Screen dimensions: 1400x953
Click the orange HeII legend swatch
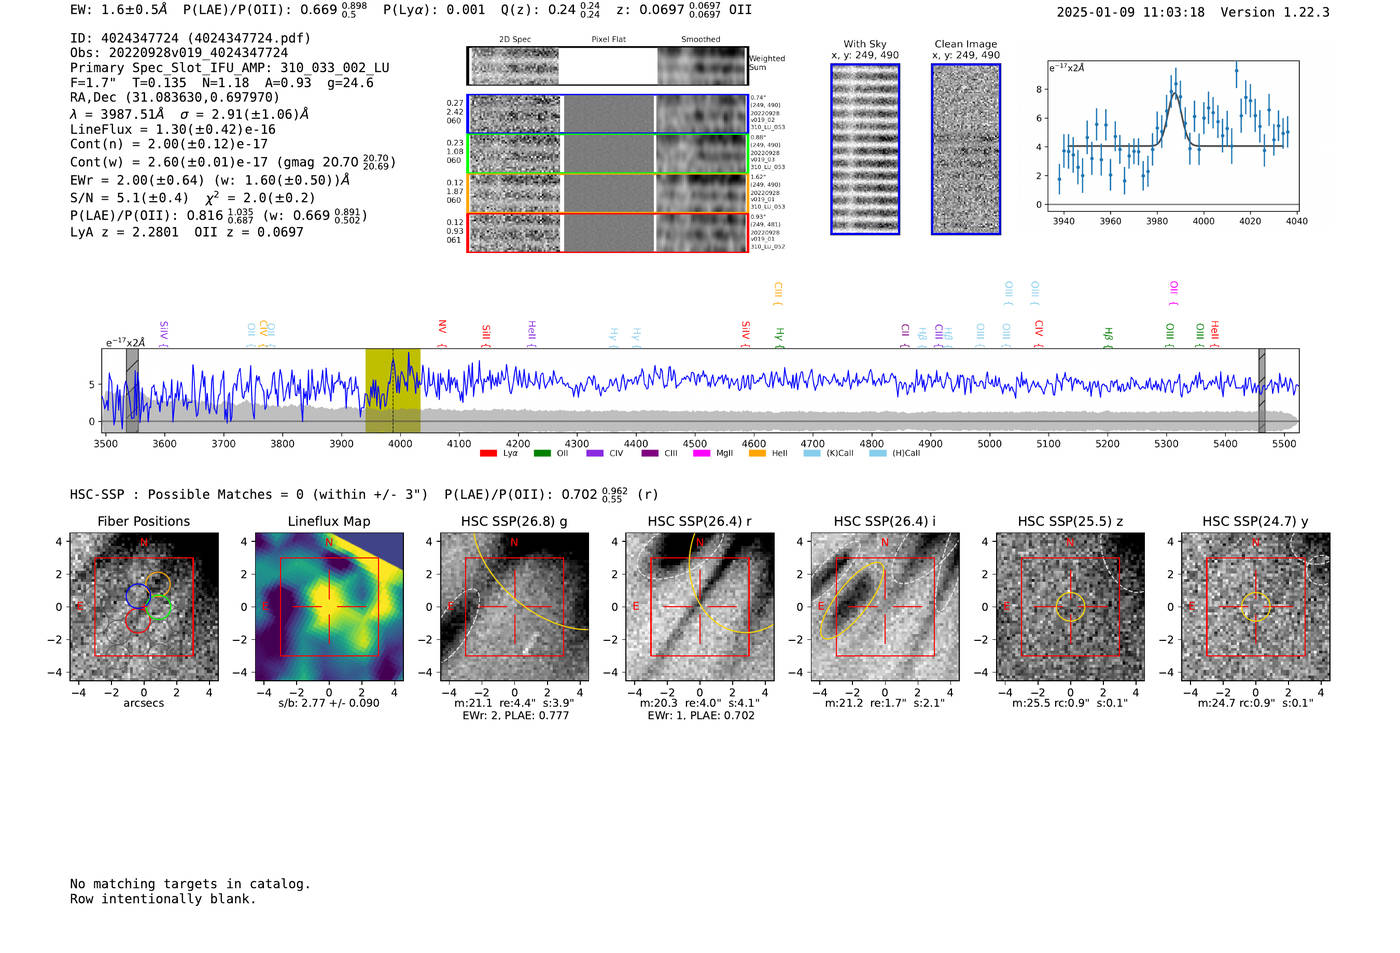click(757, 453)
